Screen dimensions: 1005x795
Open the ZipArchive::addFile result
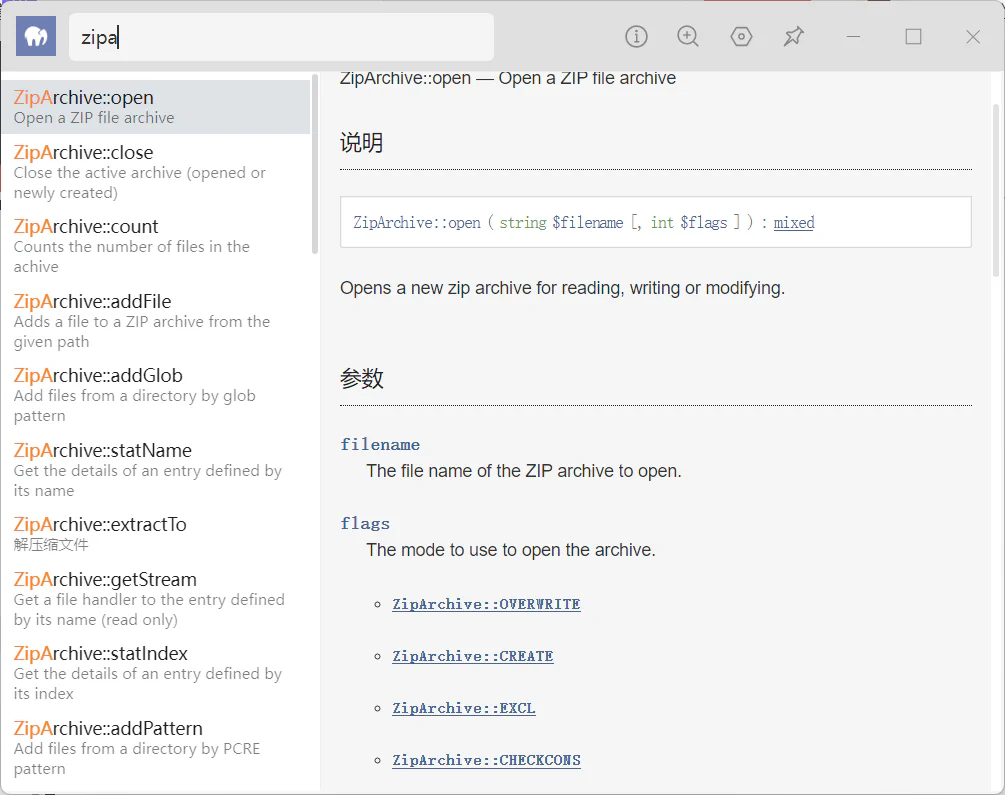point(156,321)
